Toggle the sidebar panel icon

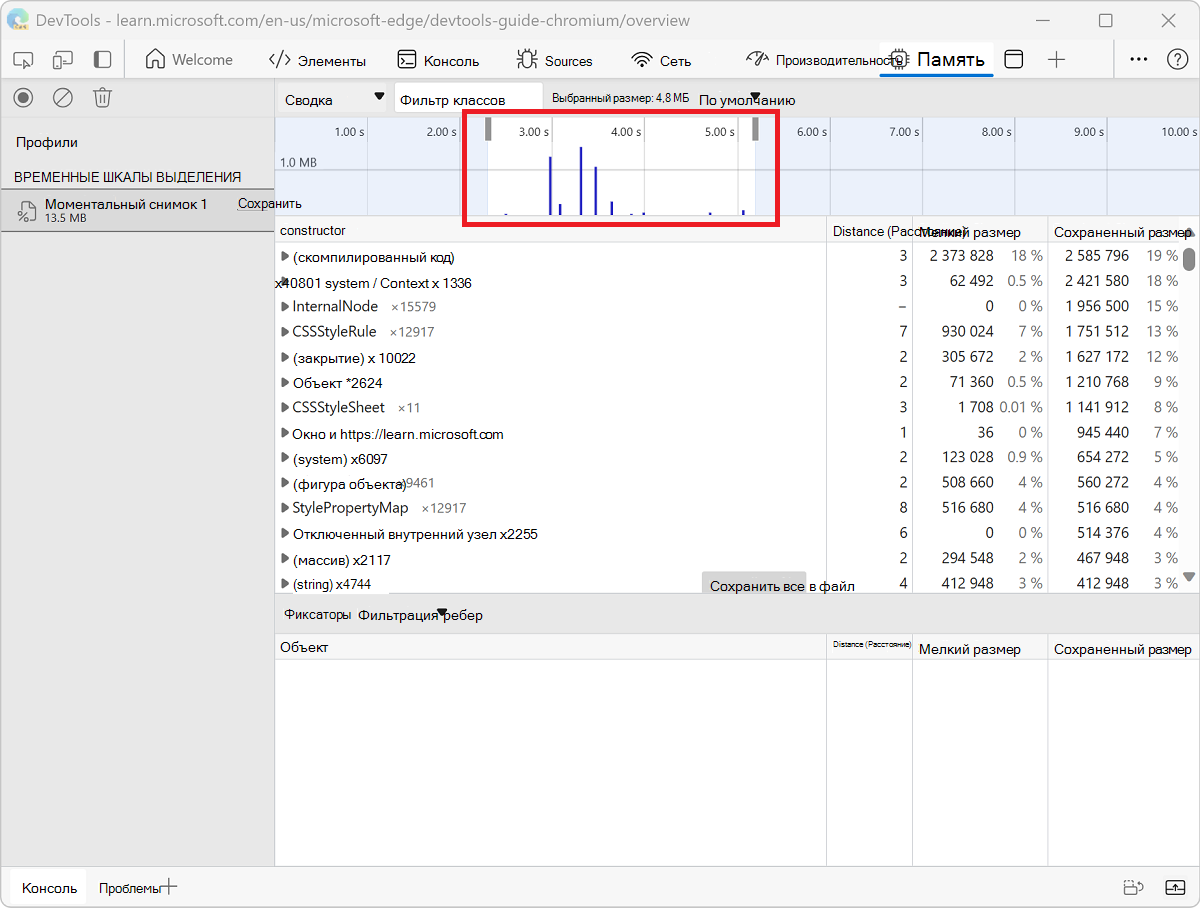(102, 60)
